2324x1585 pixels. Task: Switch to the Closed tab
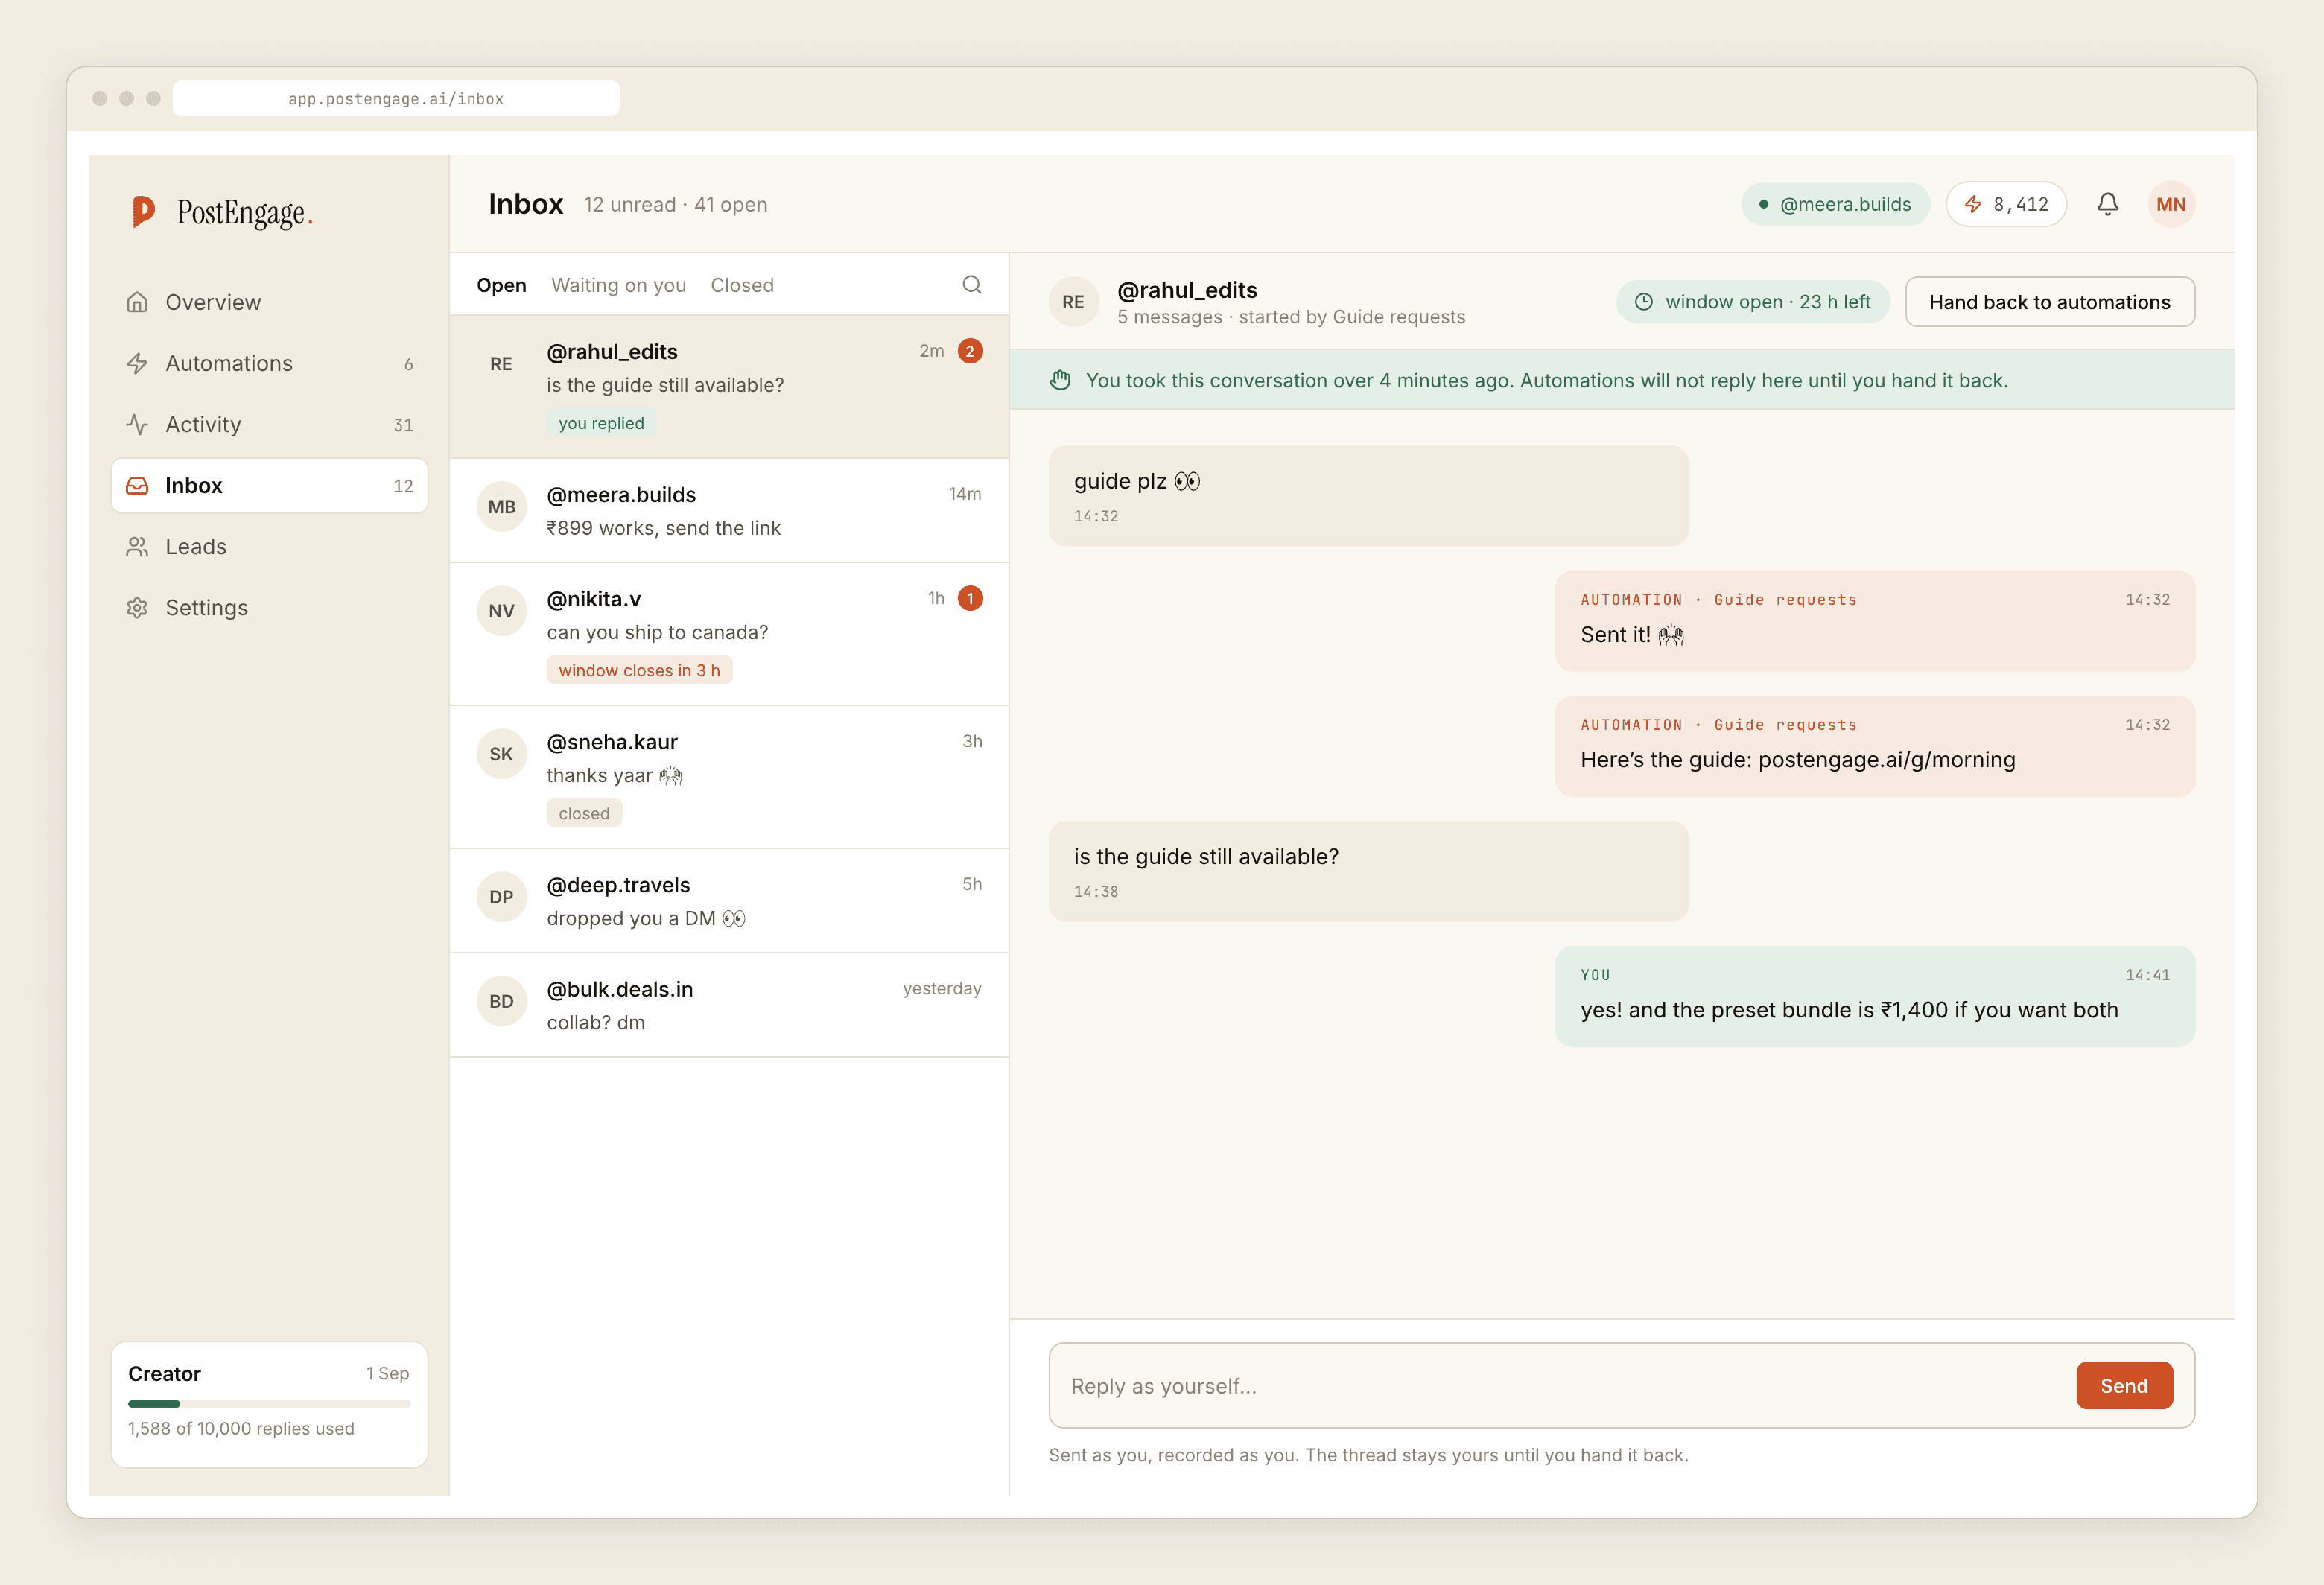pyautogui.click(x=741, y=285)
